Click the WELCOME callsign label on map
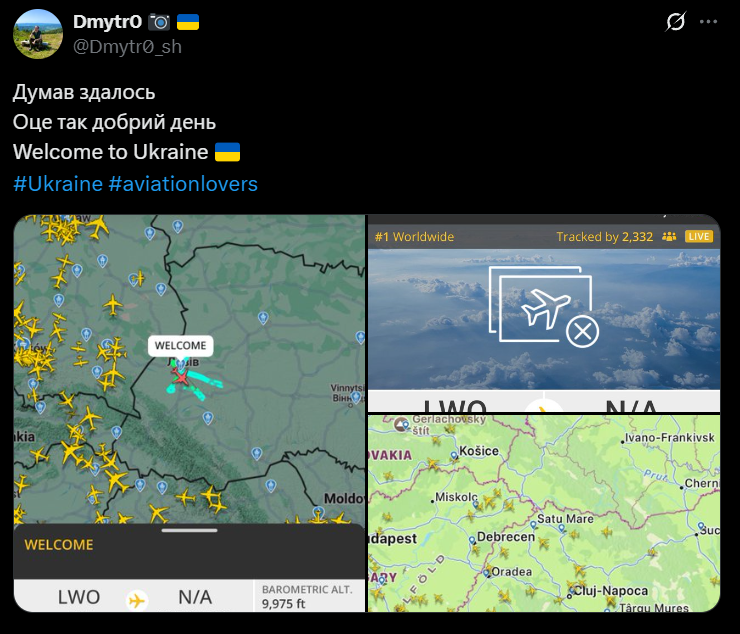Viewport: 740px width, 634px height. coord(180,346)
